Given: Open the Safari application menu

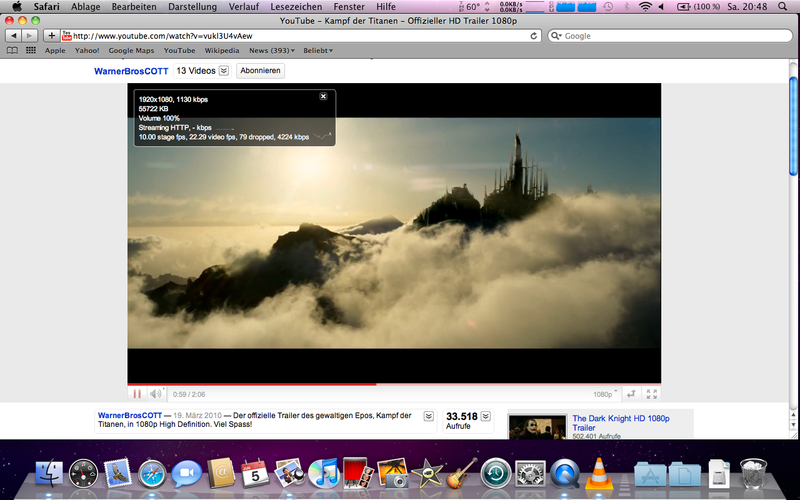Looking at the screenshot, I should tap(46, 7).
